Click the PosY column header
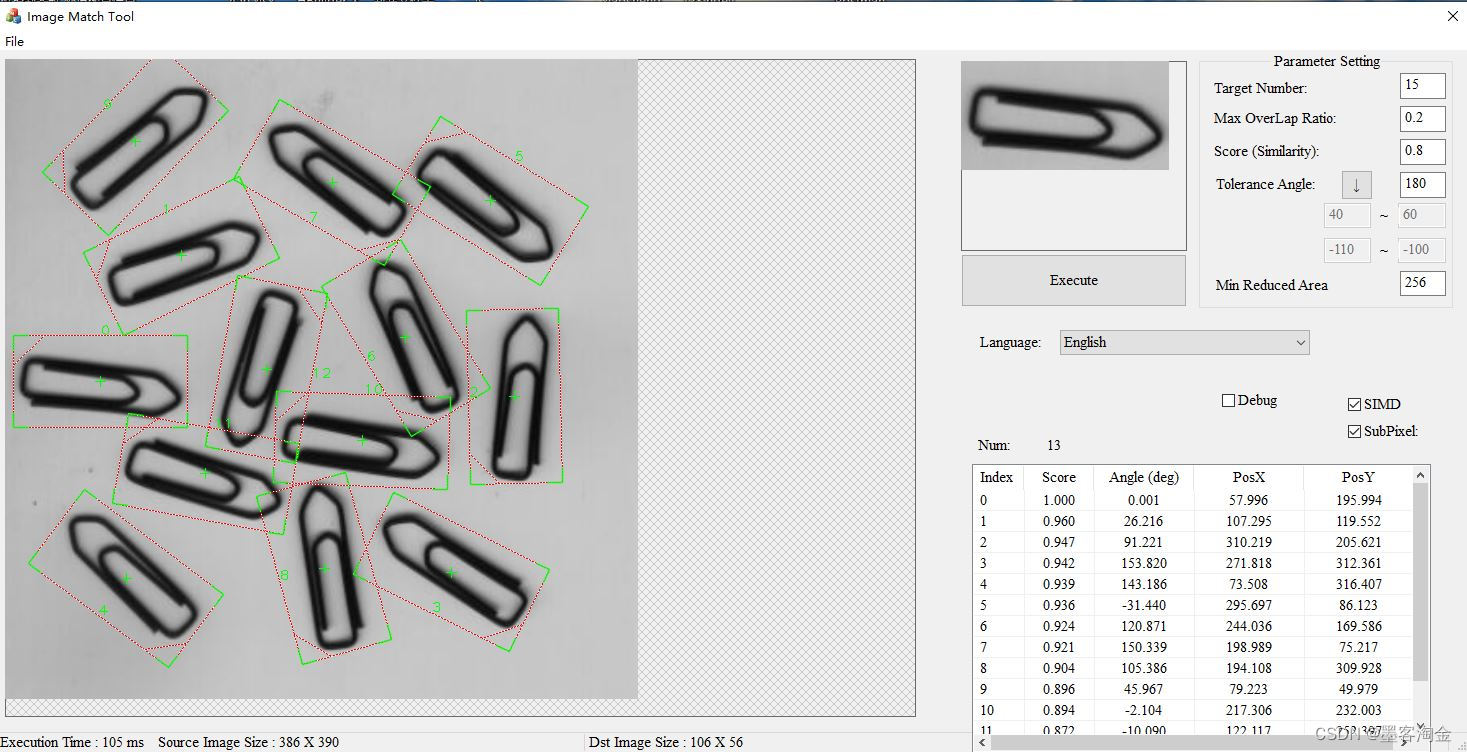Viewport: 1467px width, 752px height. click(x=1358, y=477)
